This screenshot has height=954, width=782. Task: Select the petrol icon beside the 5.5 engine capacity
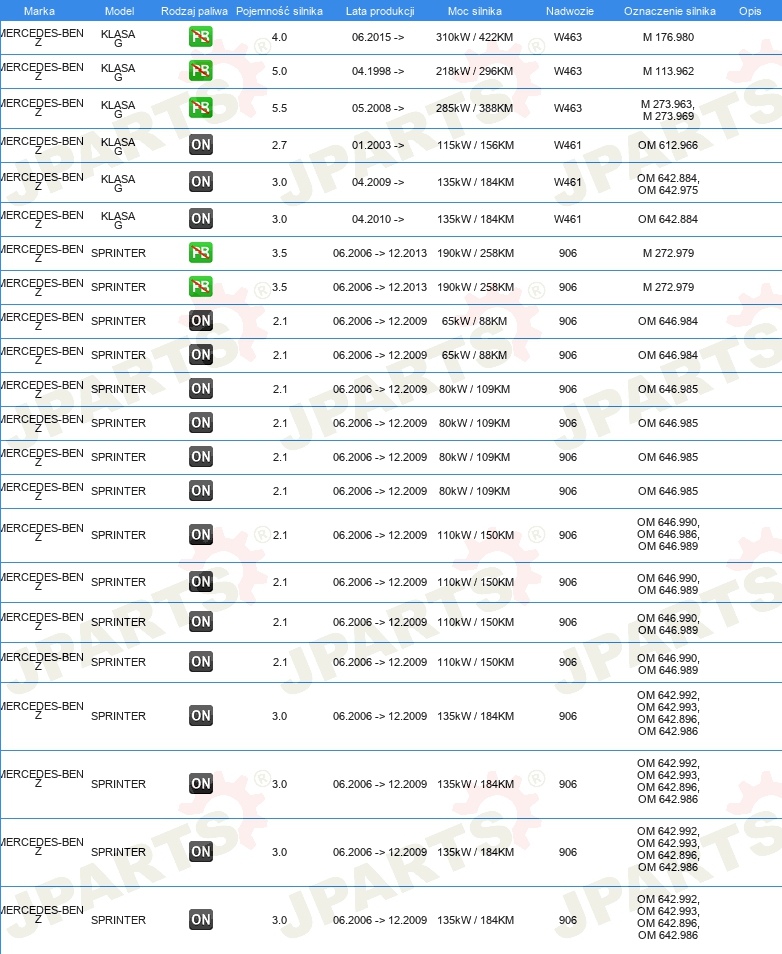click(200, 108)
